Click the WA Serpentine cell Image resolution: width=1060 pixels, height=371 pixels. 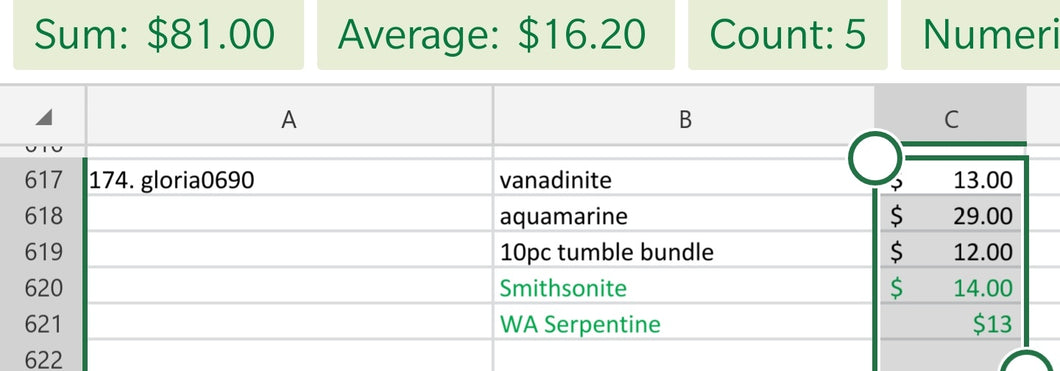(683, 324)
